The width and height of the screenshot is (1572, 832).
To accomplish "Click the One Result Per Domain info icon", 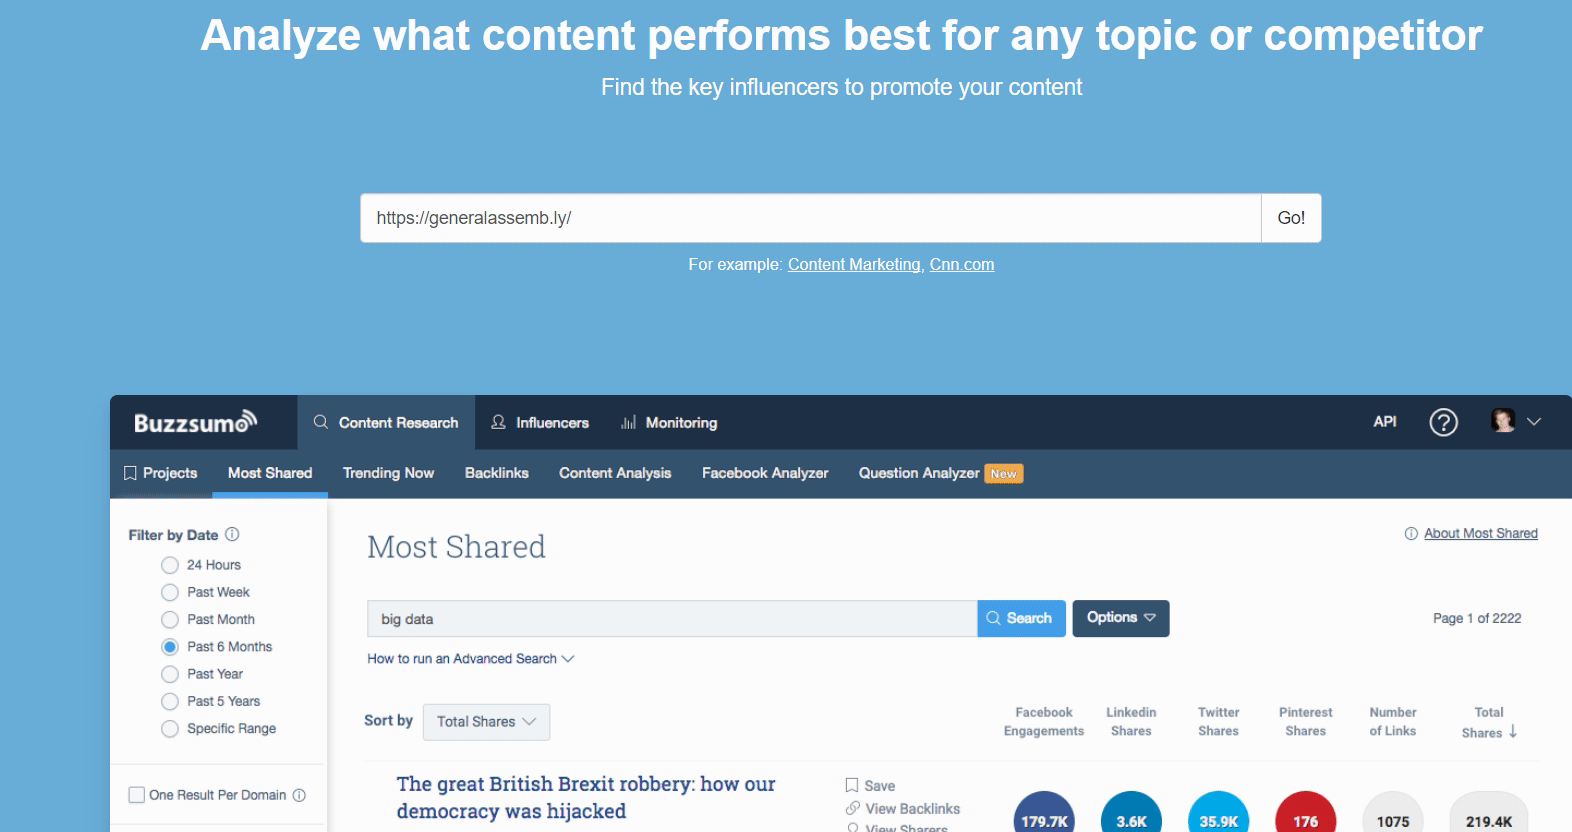I will pos(299,795).
